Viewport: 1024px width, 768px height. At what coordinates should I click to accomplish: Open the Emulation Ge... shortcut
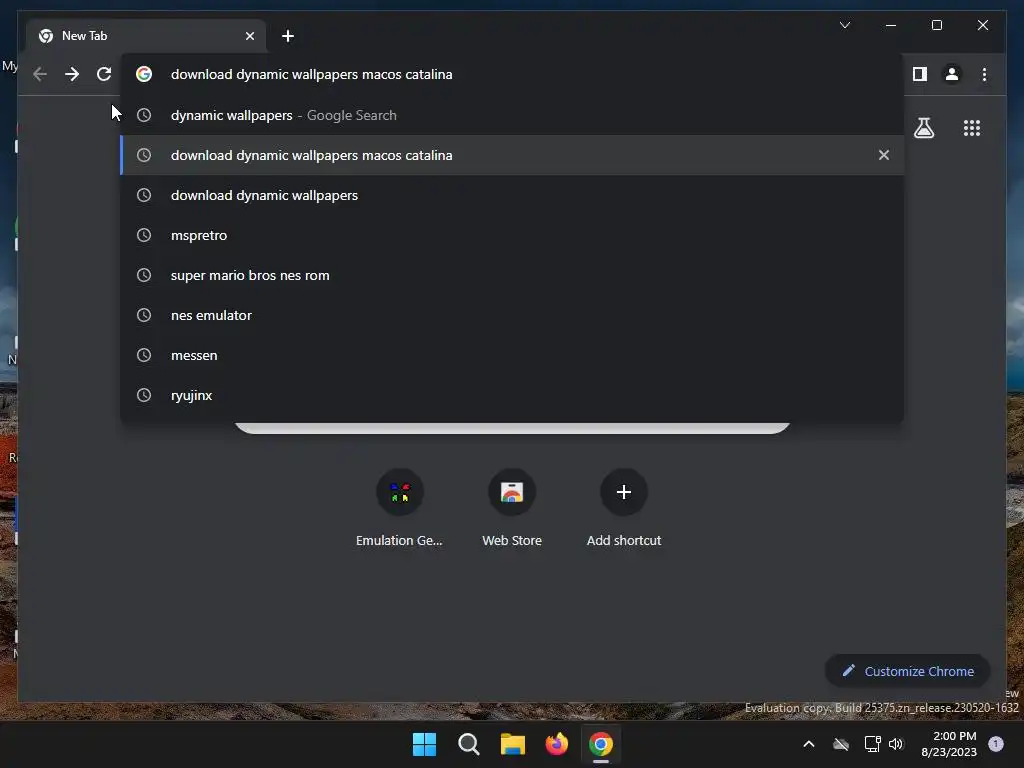pyautogui.click(x=400, y=508)
